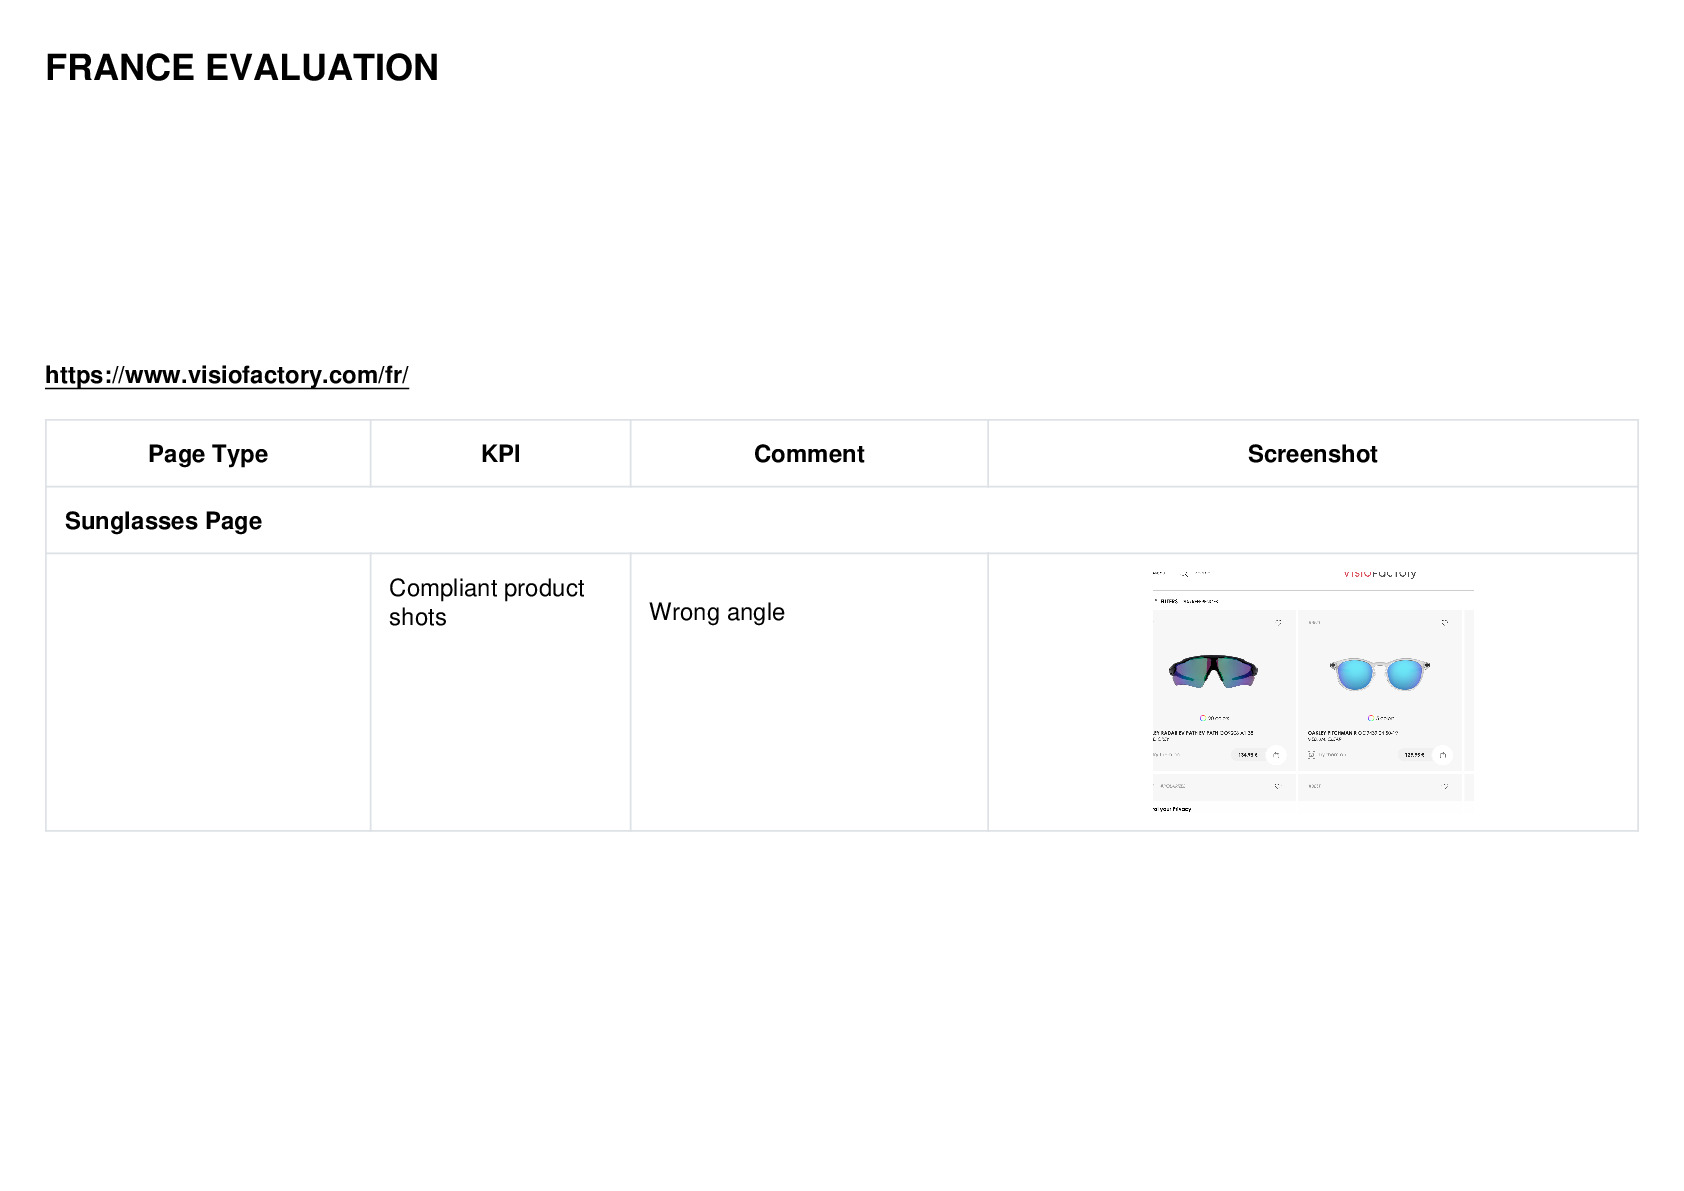The width and height of the screenshot is (1684, 1191).
Task: Select the Wrong angle comment cell
Action: [809, 692]
